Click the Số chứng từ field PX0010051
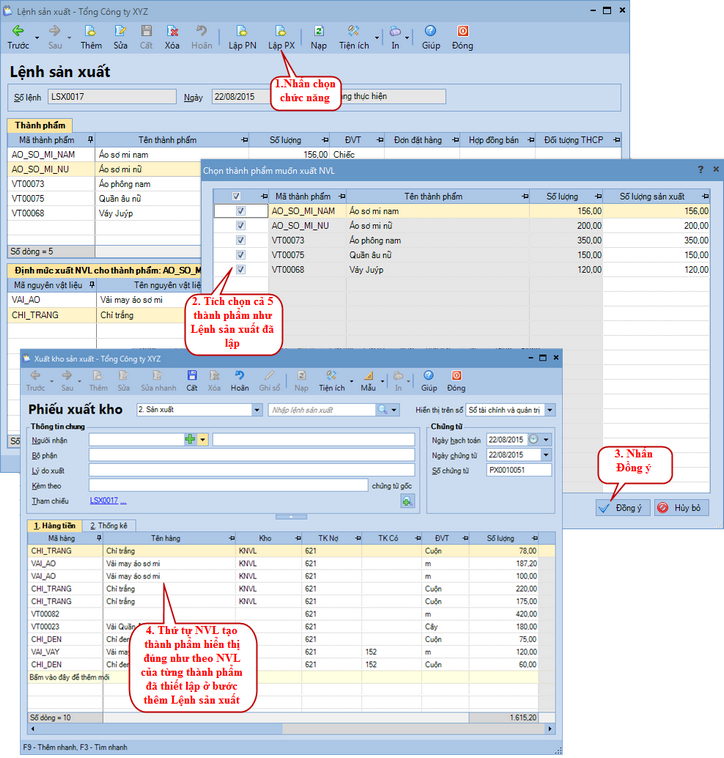The image size is (724, 758). tap(519, 470)
